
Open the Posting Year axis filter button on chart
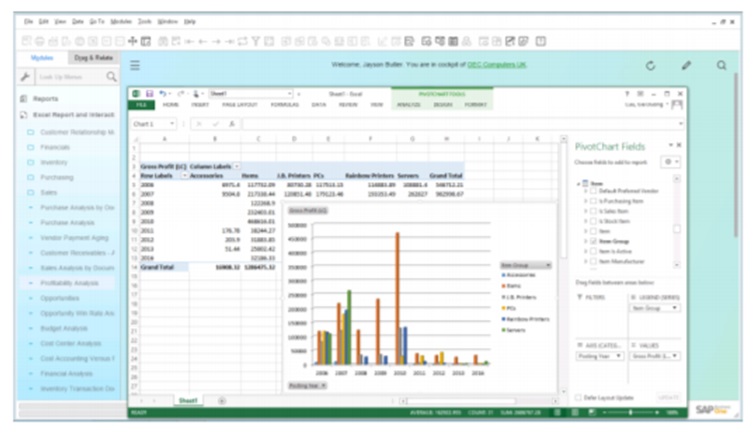click(x=307, y=386)
